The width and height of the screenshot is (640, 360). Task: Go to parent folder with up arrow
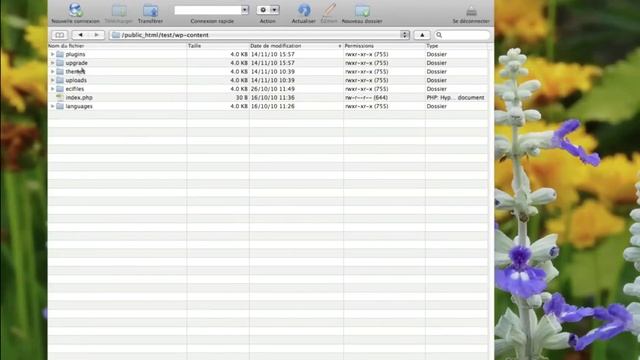422,35
